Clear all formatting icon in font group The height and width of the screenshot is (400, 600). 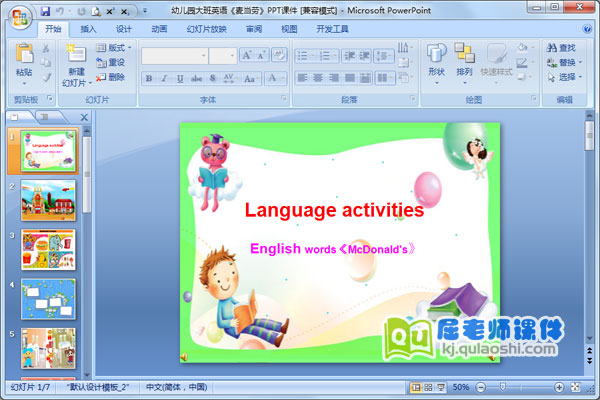pyautogui.click(x=279, y=56)
